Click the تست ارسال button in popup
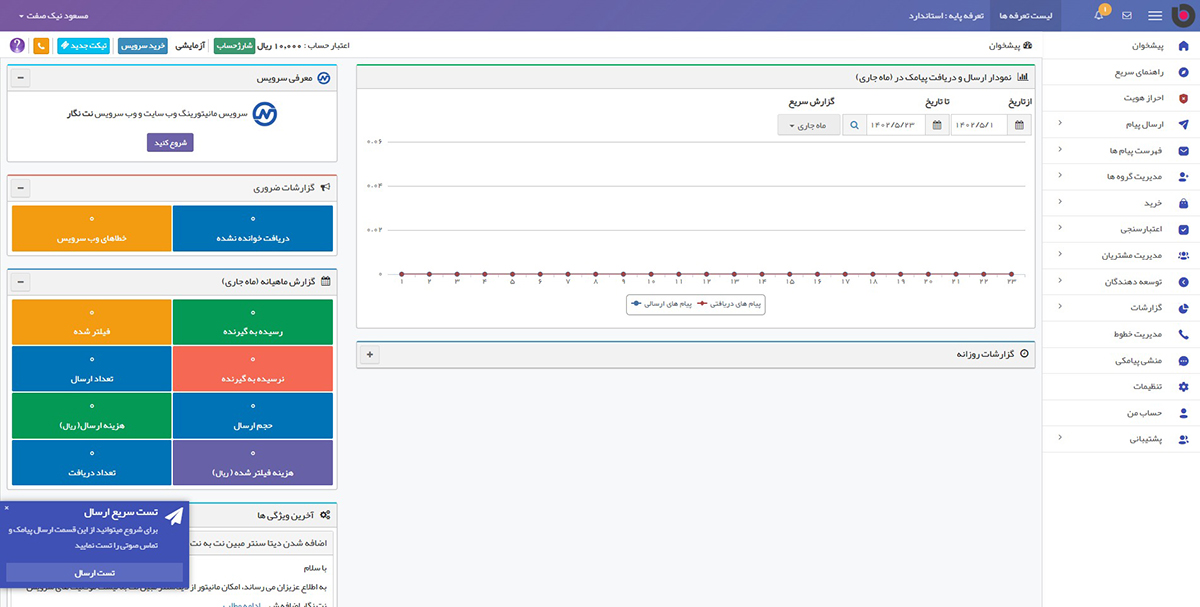 (96, 573)
